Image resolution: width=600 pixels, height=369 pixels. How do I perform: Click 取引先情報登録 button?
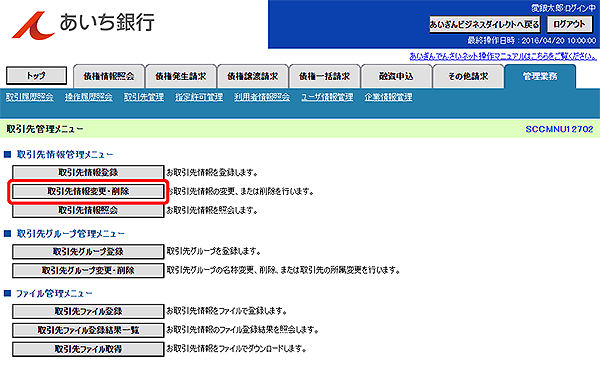click(88, 173)
